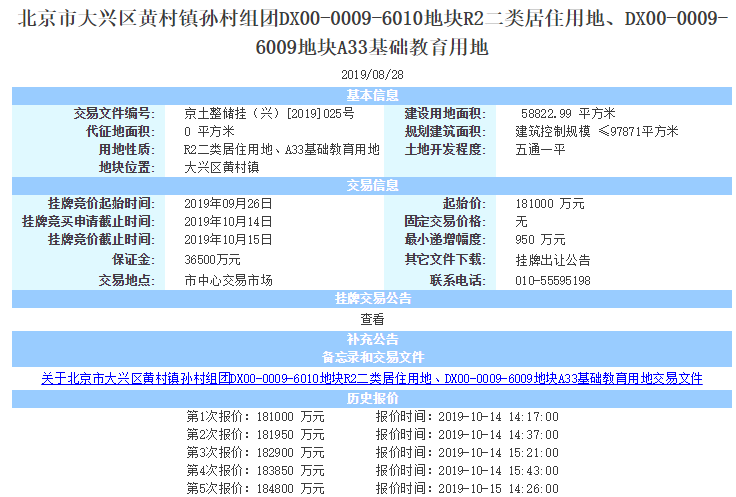Select 用地性质 value R2二类居住用地、A33基础教育用地

(282, 149)
